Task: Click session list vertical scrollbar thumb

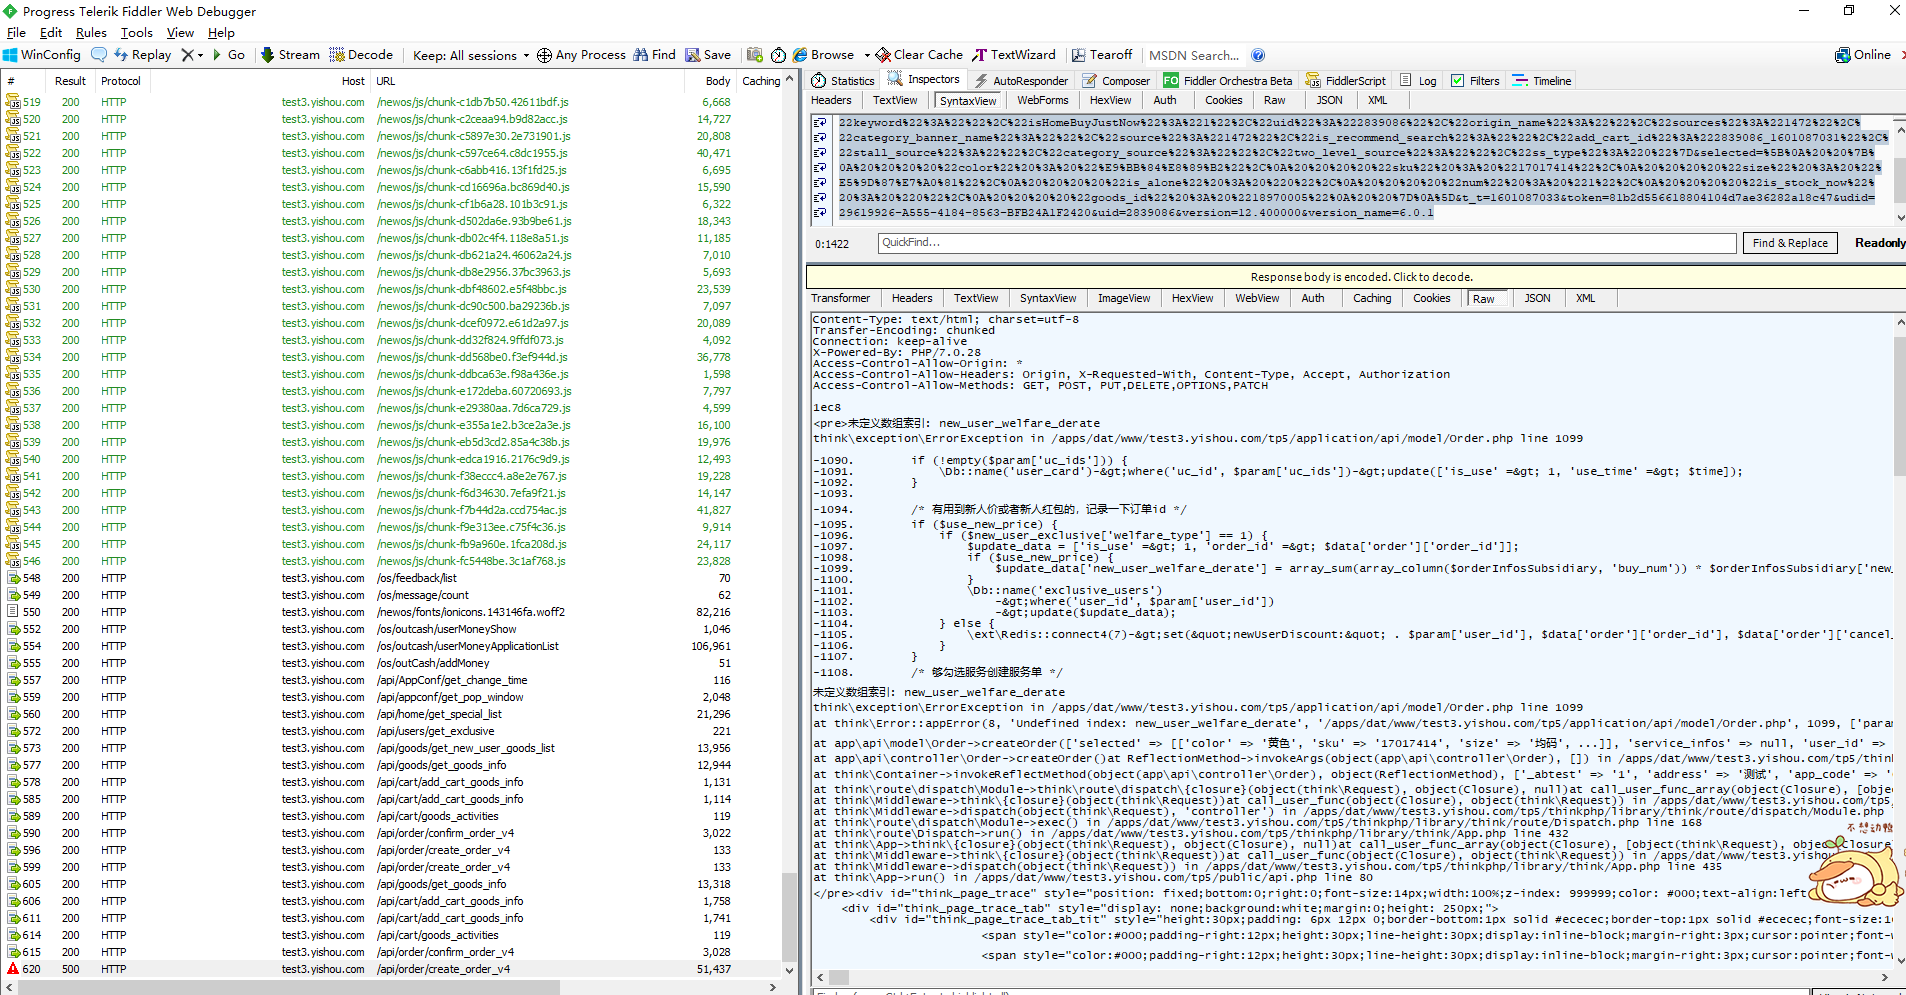Action: coord(789,916)
